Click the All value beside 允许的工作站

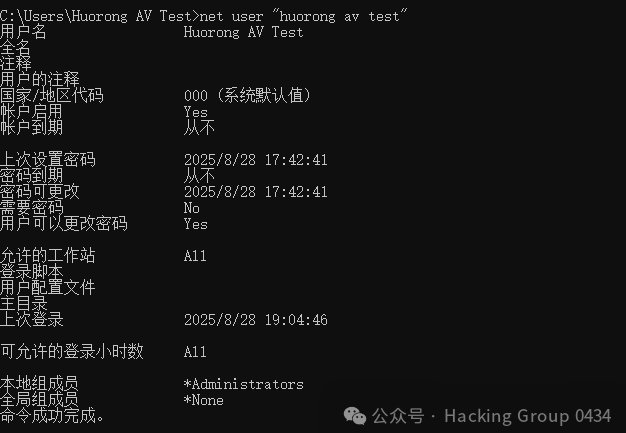coord(195,256)
